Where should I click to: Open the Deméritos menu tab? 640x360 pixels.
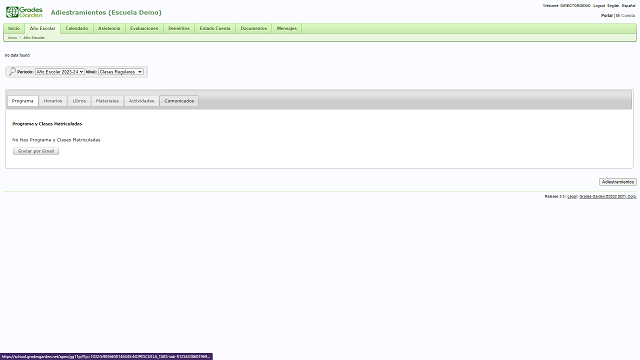tap(179, 29)
